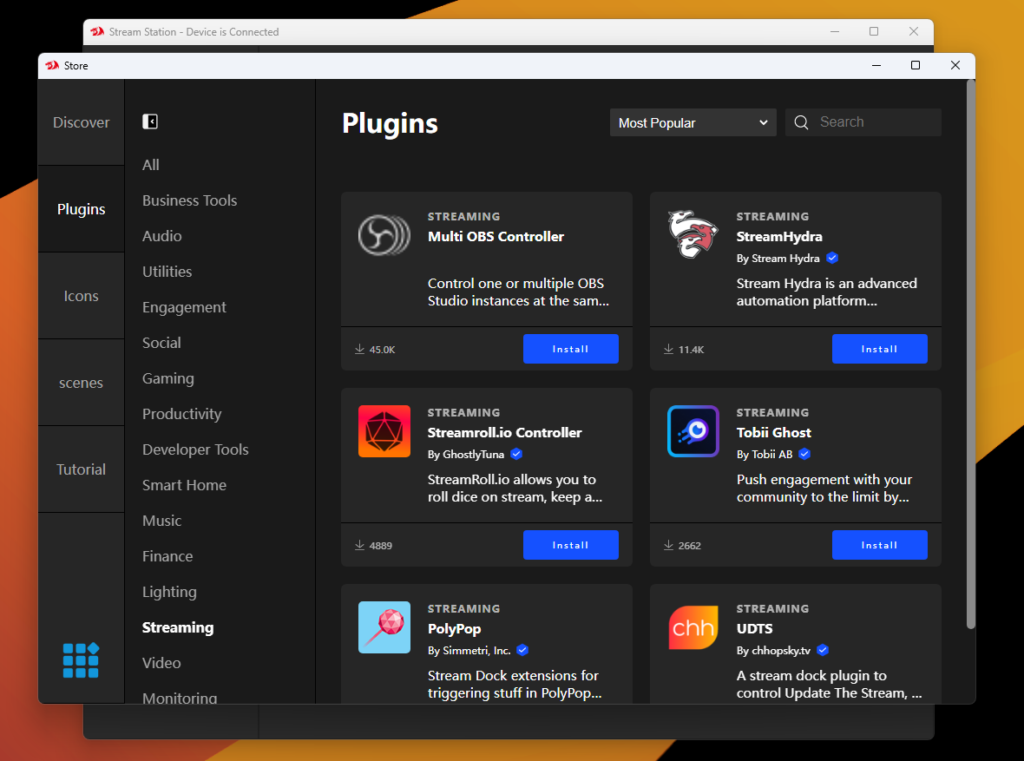Select the Social category

click(161, 343)
